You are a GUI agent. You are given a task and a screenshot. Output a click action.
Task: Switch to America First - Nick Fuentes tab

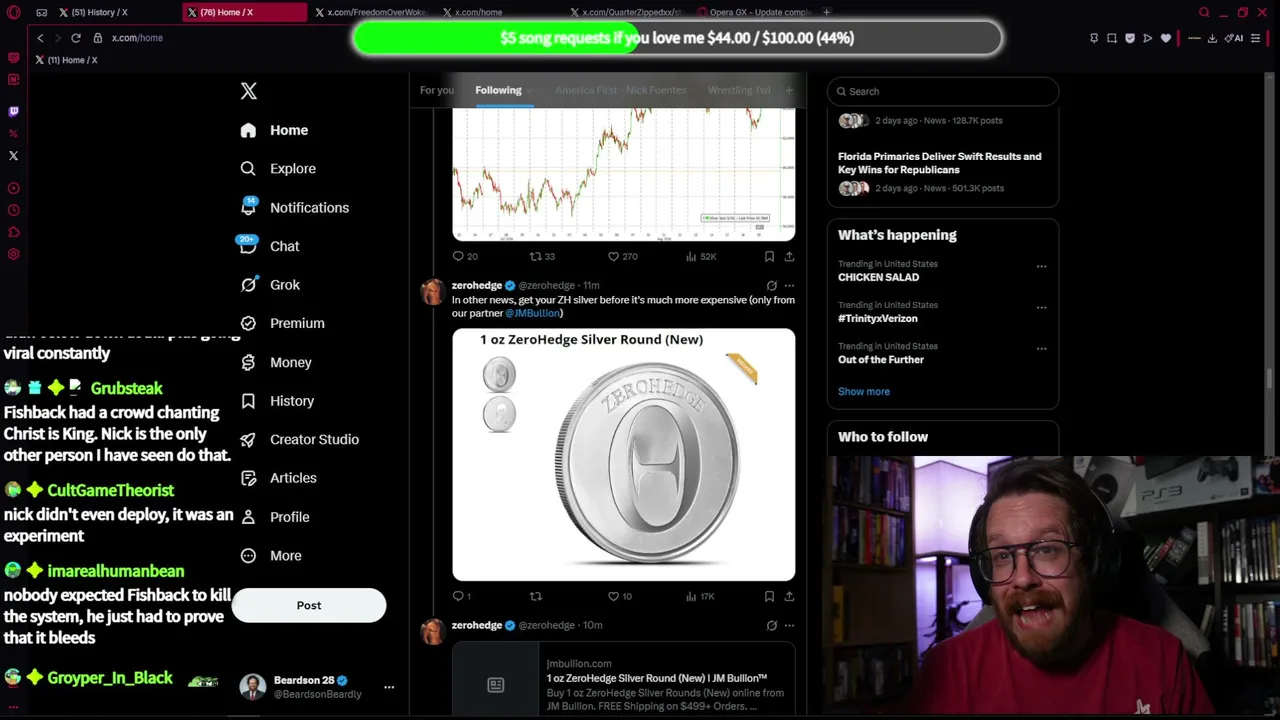tap(621, 90)
